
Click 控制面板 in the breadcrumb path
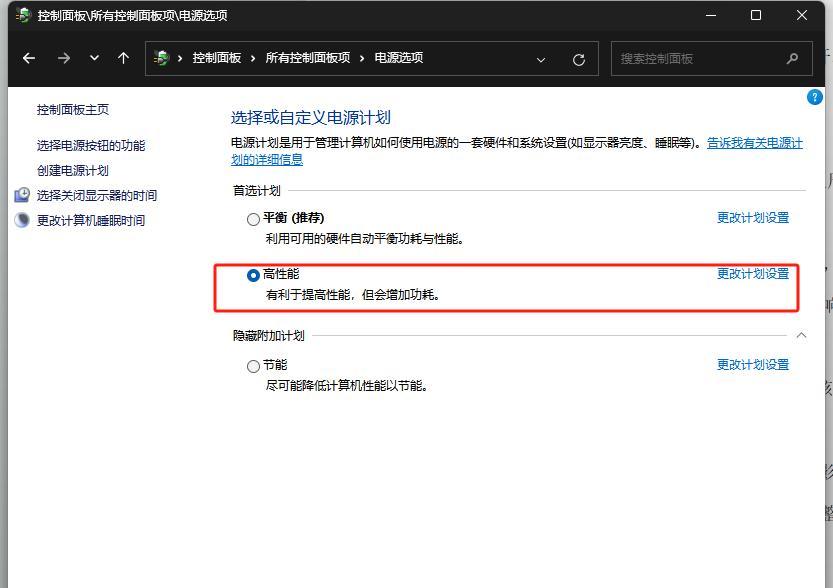pyautogui.click(x=216, y=58)
